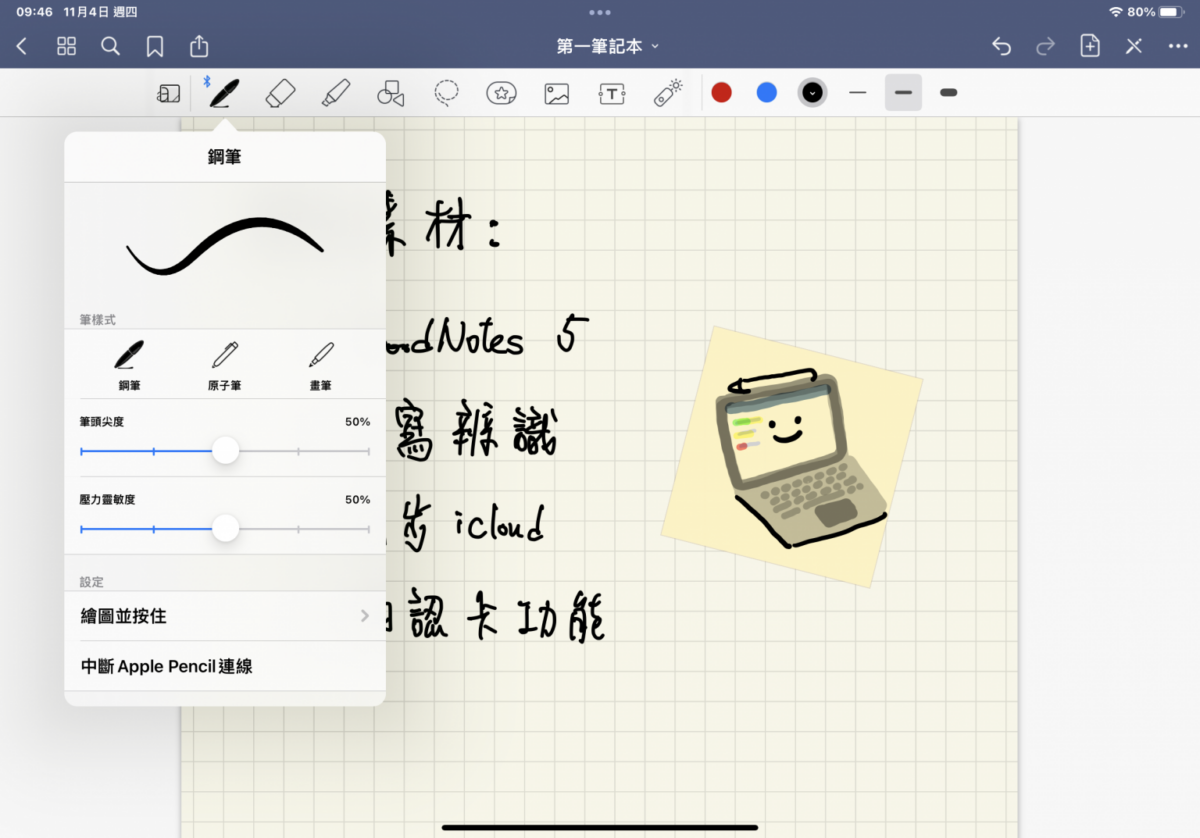
Task: Tap the 09:46 clock in status bar
Action: click(x=34, y=12)
